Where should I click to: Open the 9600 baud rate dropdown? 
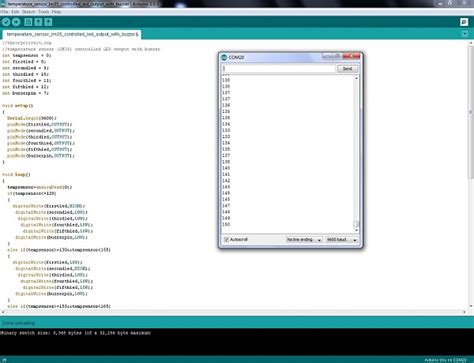point(341,240)
